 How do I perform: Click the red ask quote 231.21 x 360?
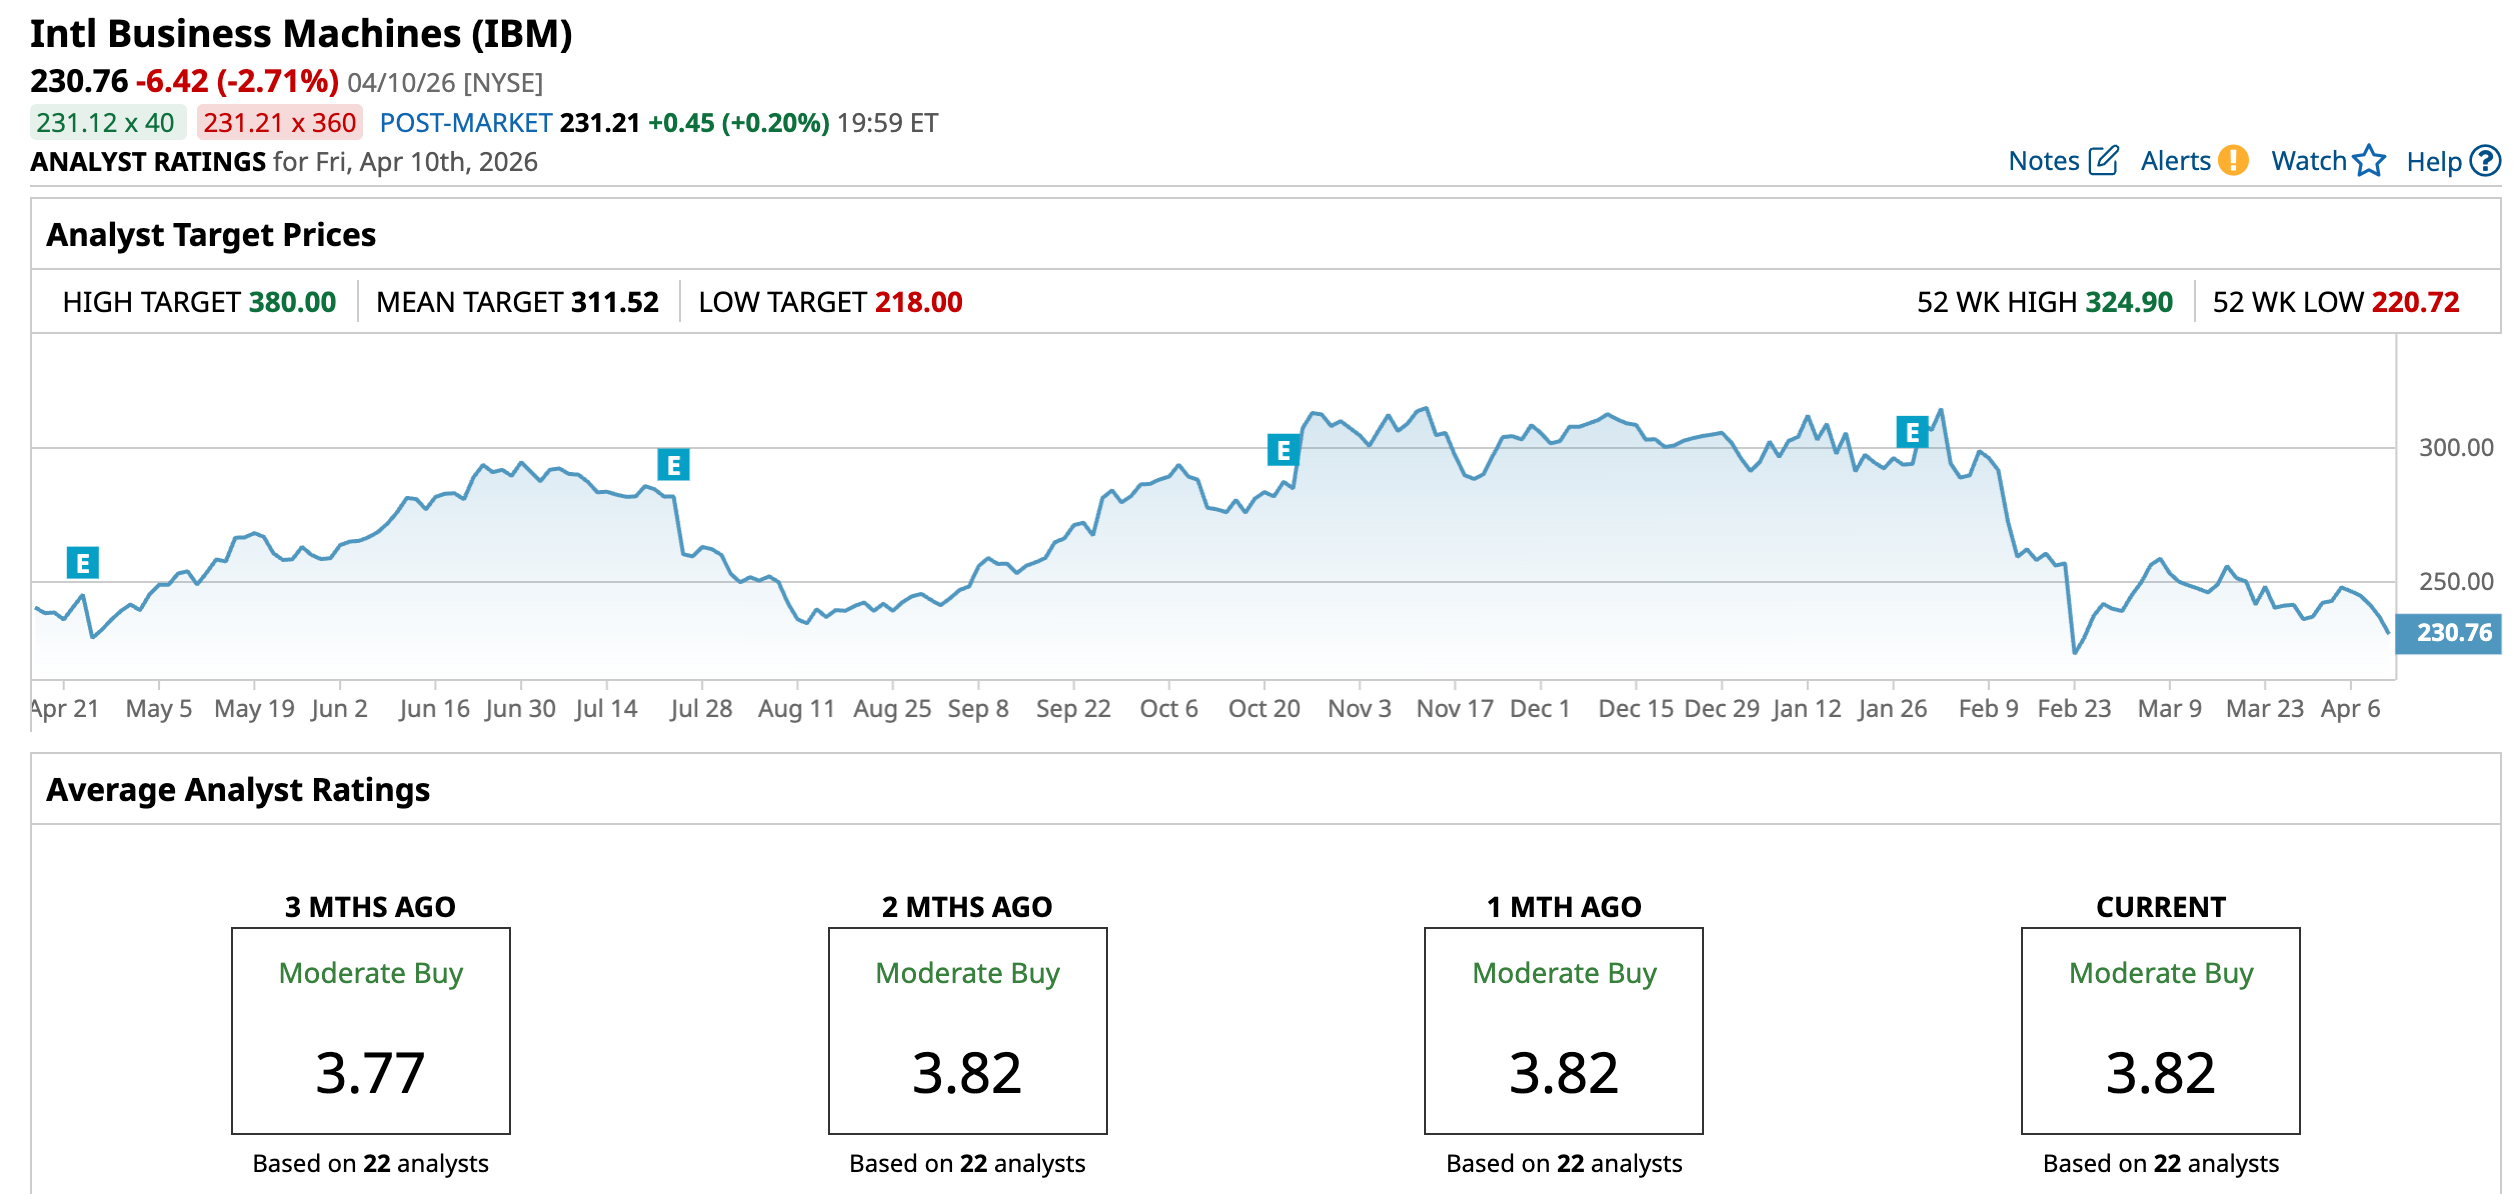pos(280,123)
